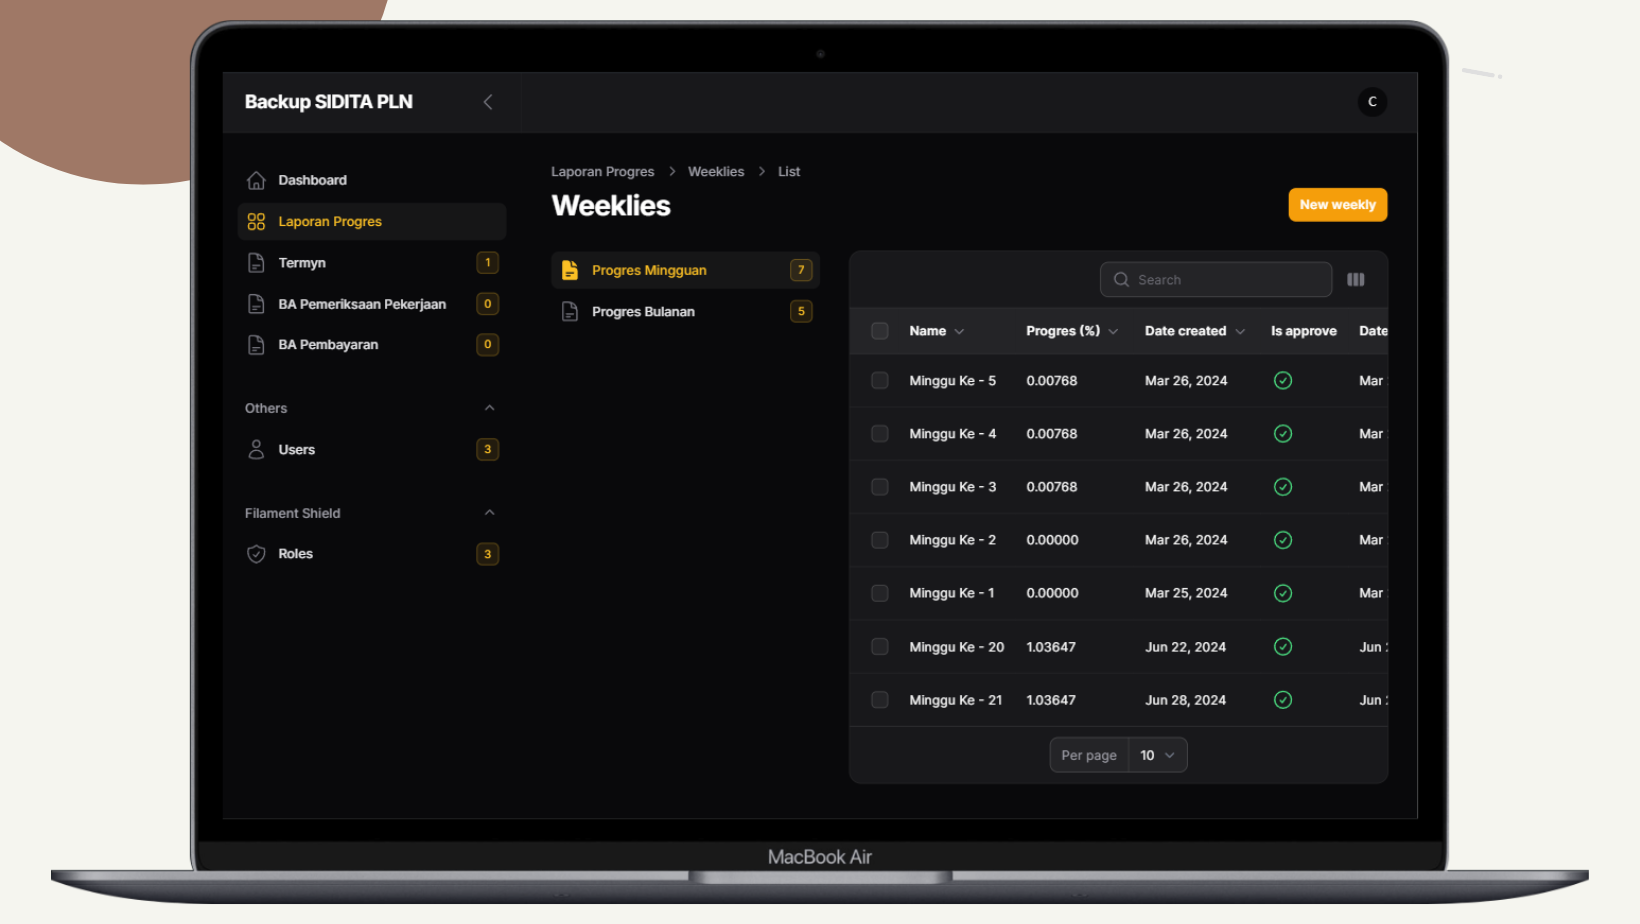Click the Dashboard home icon

tap(256, 180)
